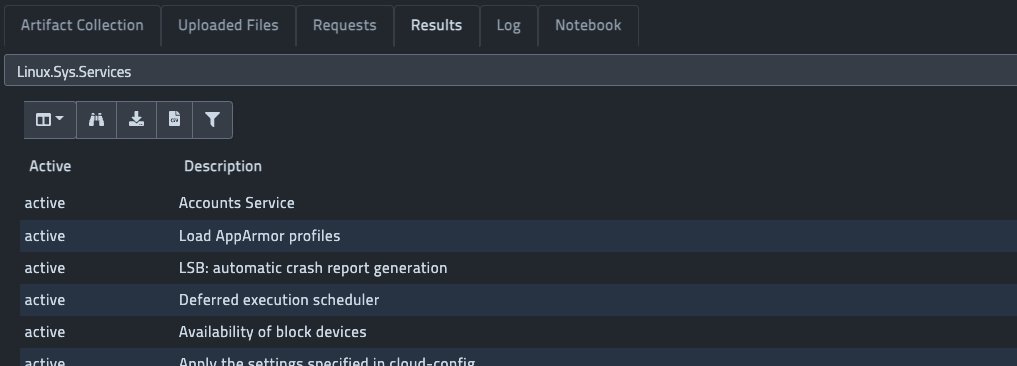Click the binoculars inspect icon
The height and width of the screenshot is (366, 1017).
point(97,120)
